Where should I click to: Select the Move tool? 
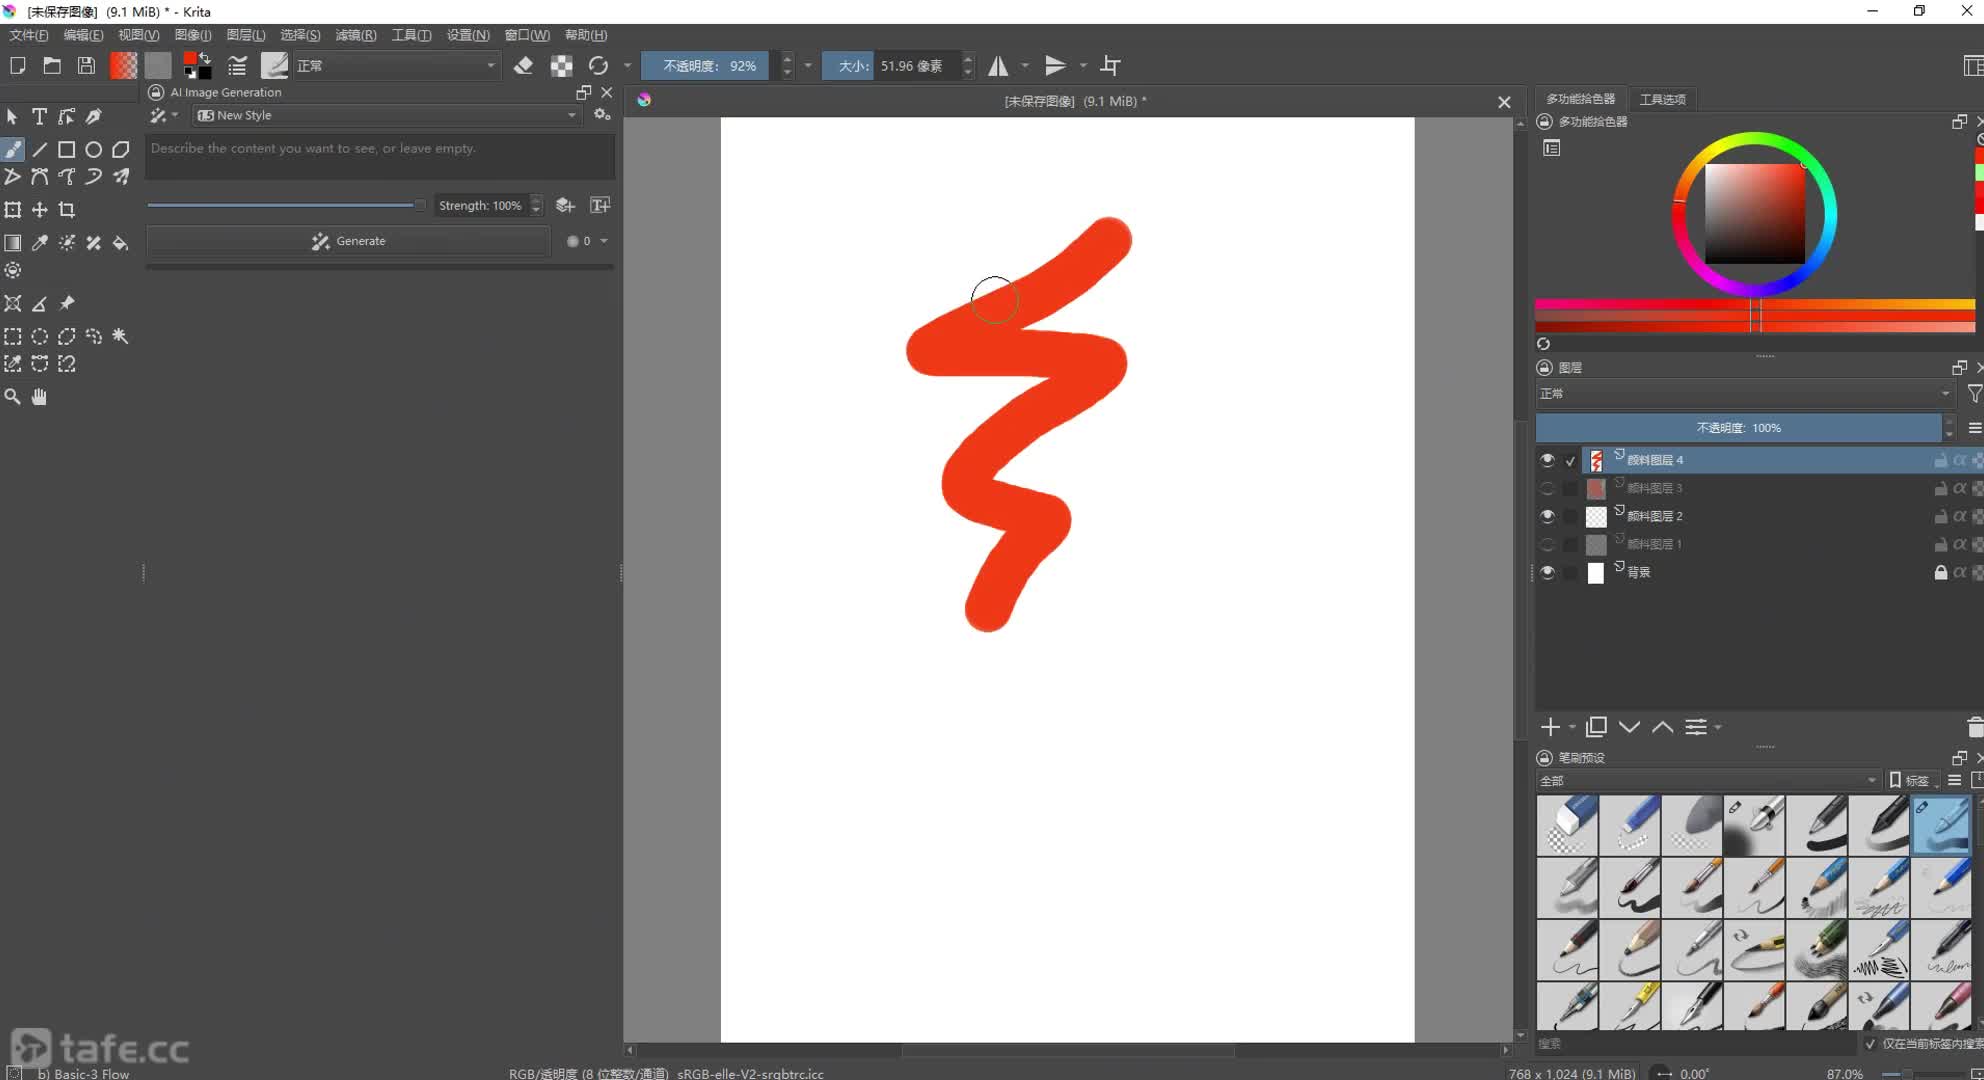(39, 210)
